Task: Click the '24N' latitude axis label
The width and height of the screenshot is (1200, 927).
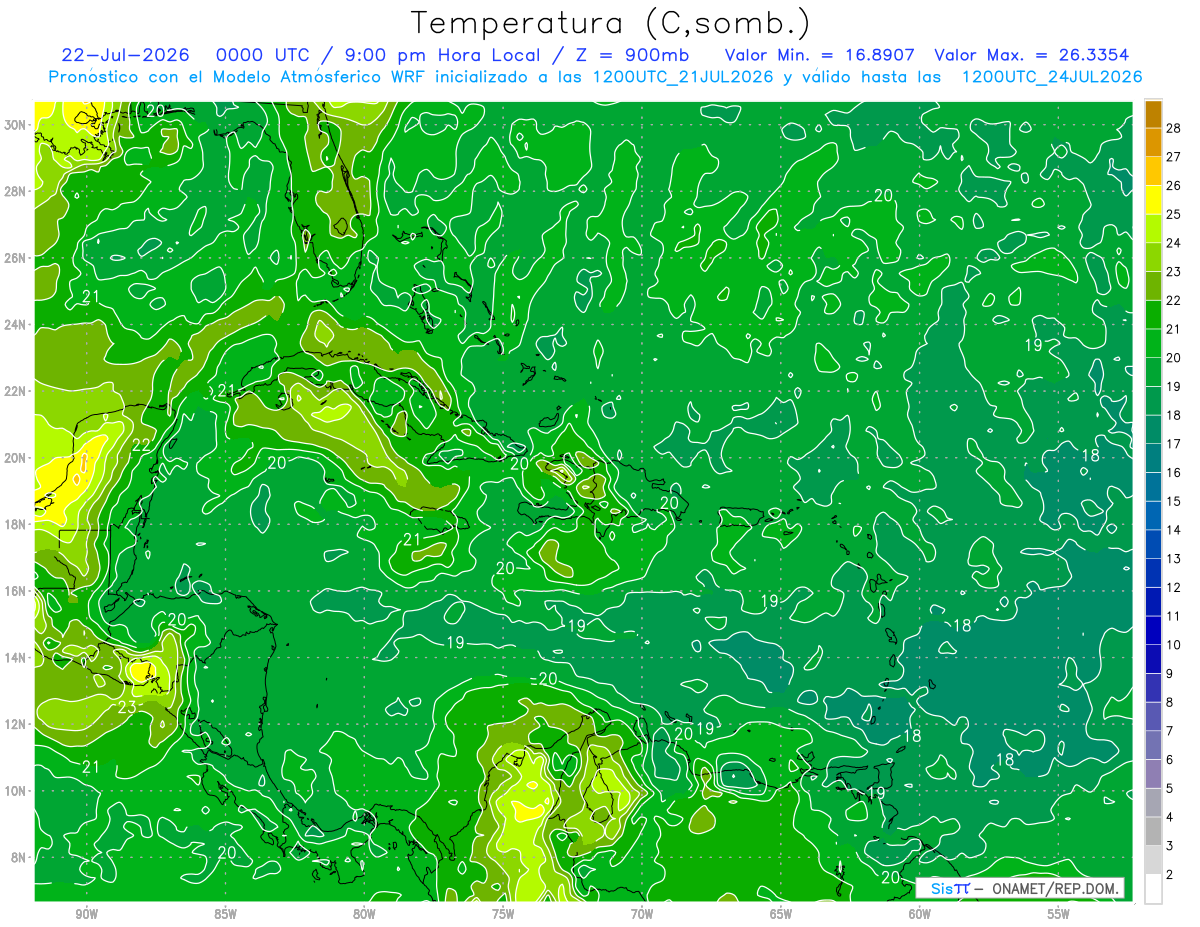Action: click(x=16, y=325)
